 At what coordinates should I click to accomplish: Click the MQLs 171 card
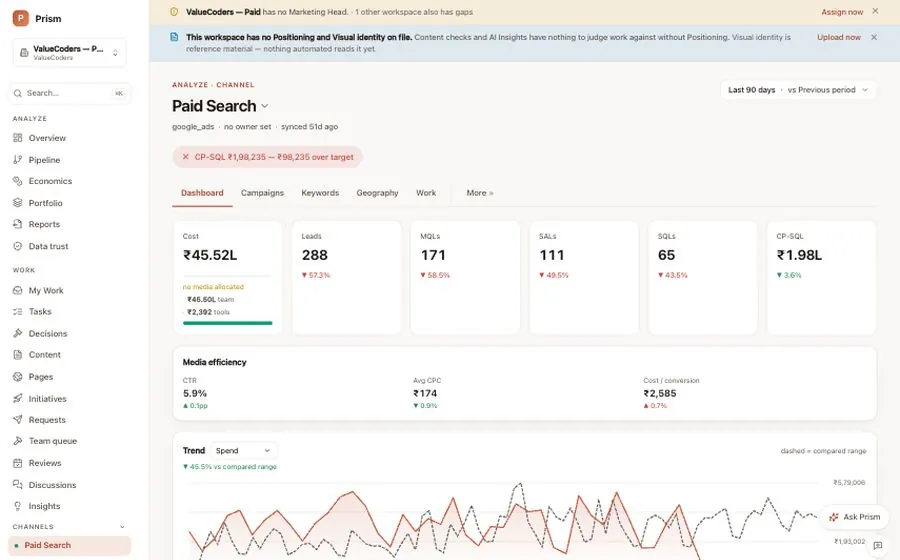(465, 277)
